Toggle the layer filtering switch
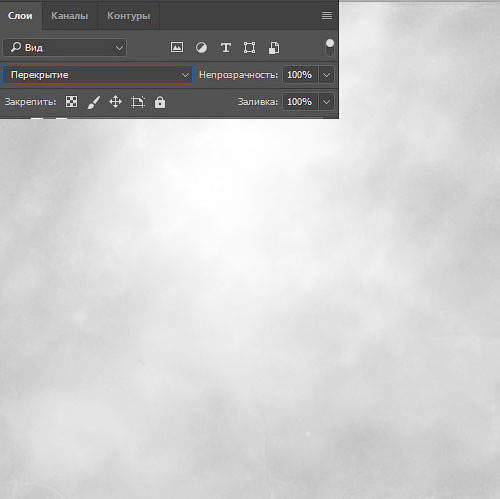The width and height of the screenshot is (500, 499). [330, 48]
